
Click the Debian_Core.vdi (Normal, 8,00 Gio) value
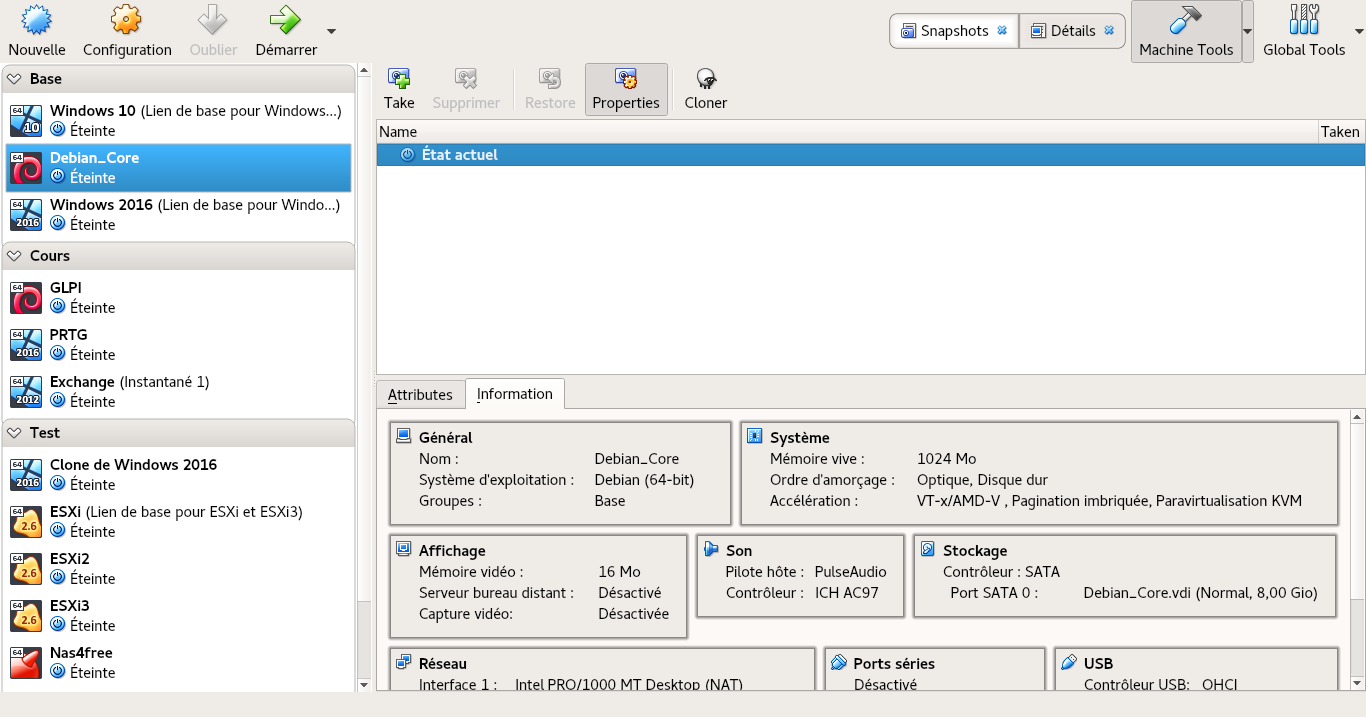coord(1201,593)
